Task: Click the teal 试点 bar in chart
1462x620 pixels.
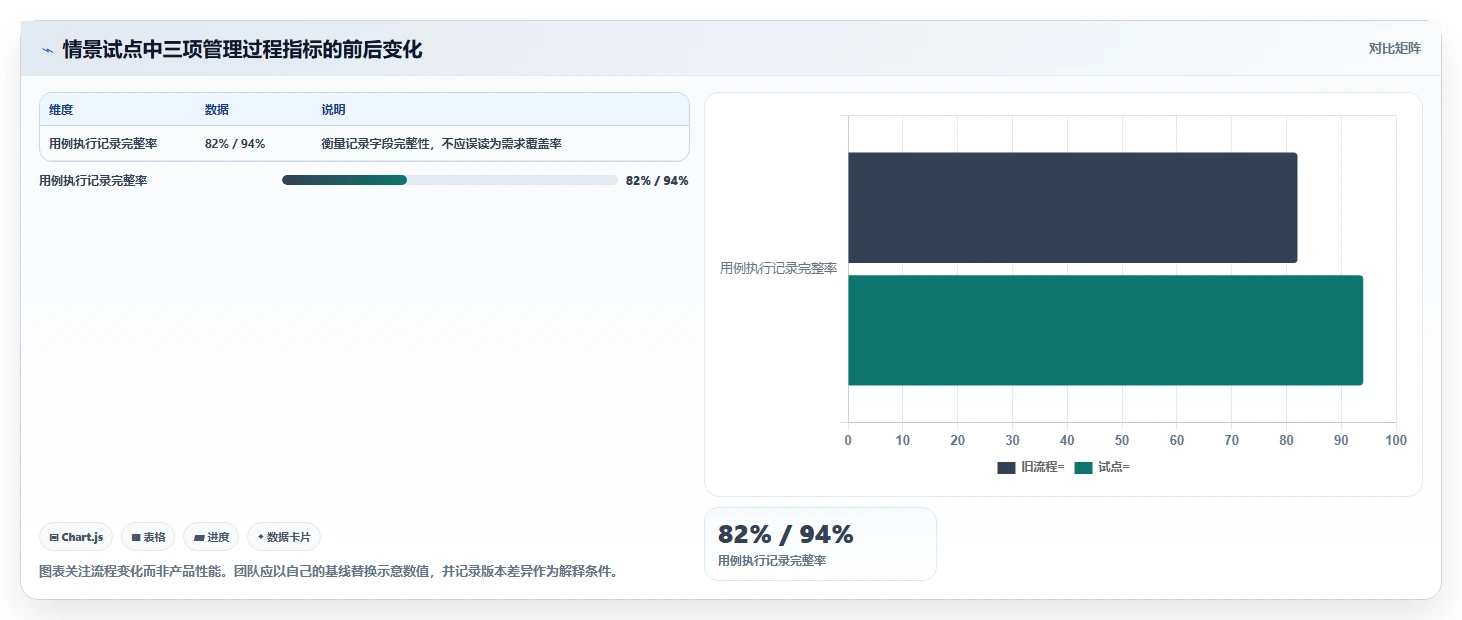Action: (x=1105, y=330)
